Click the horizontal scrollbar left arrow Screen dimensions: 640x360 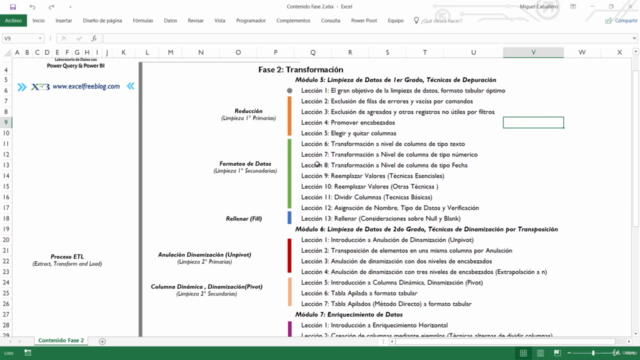click(392, 341)
